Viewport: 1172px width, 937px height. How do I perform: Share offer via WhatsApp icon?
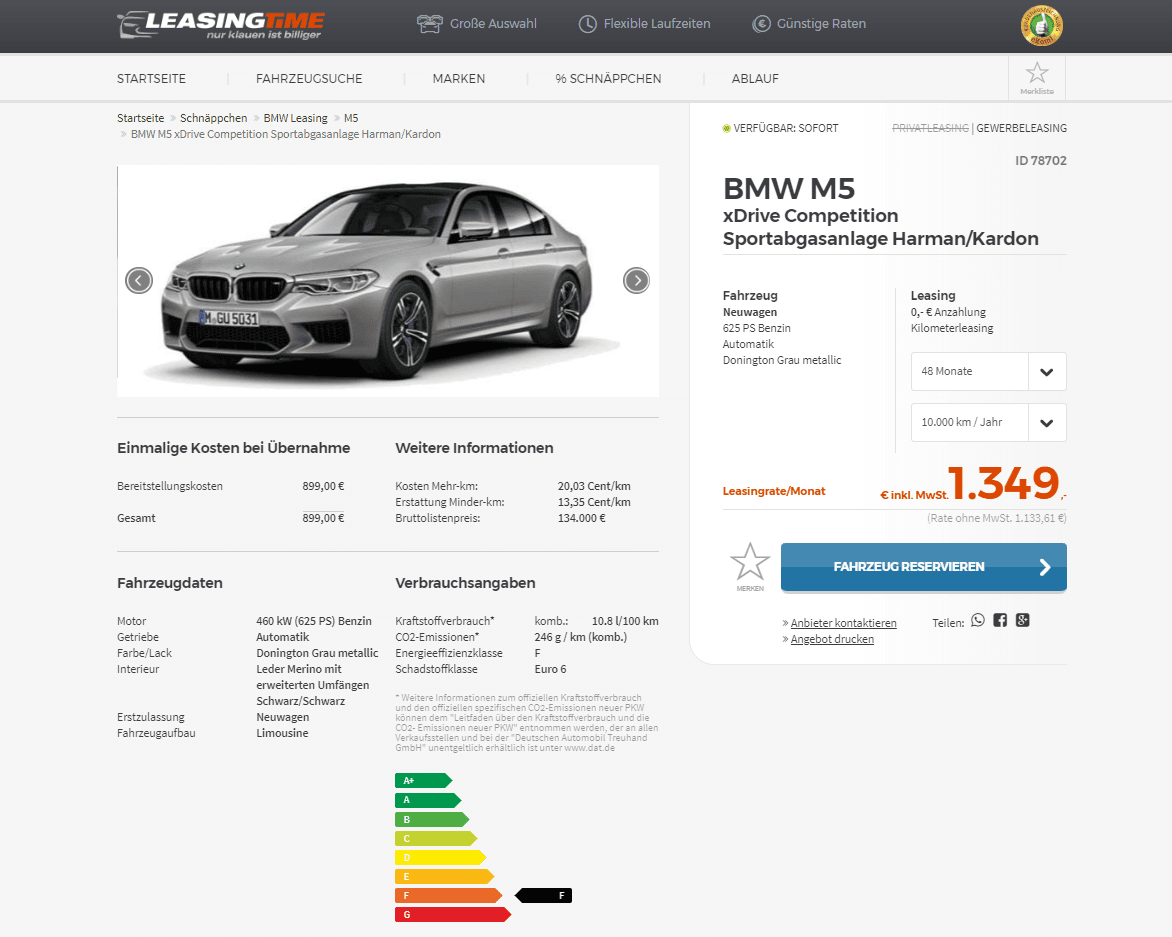(x=978, y=620)
